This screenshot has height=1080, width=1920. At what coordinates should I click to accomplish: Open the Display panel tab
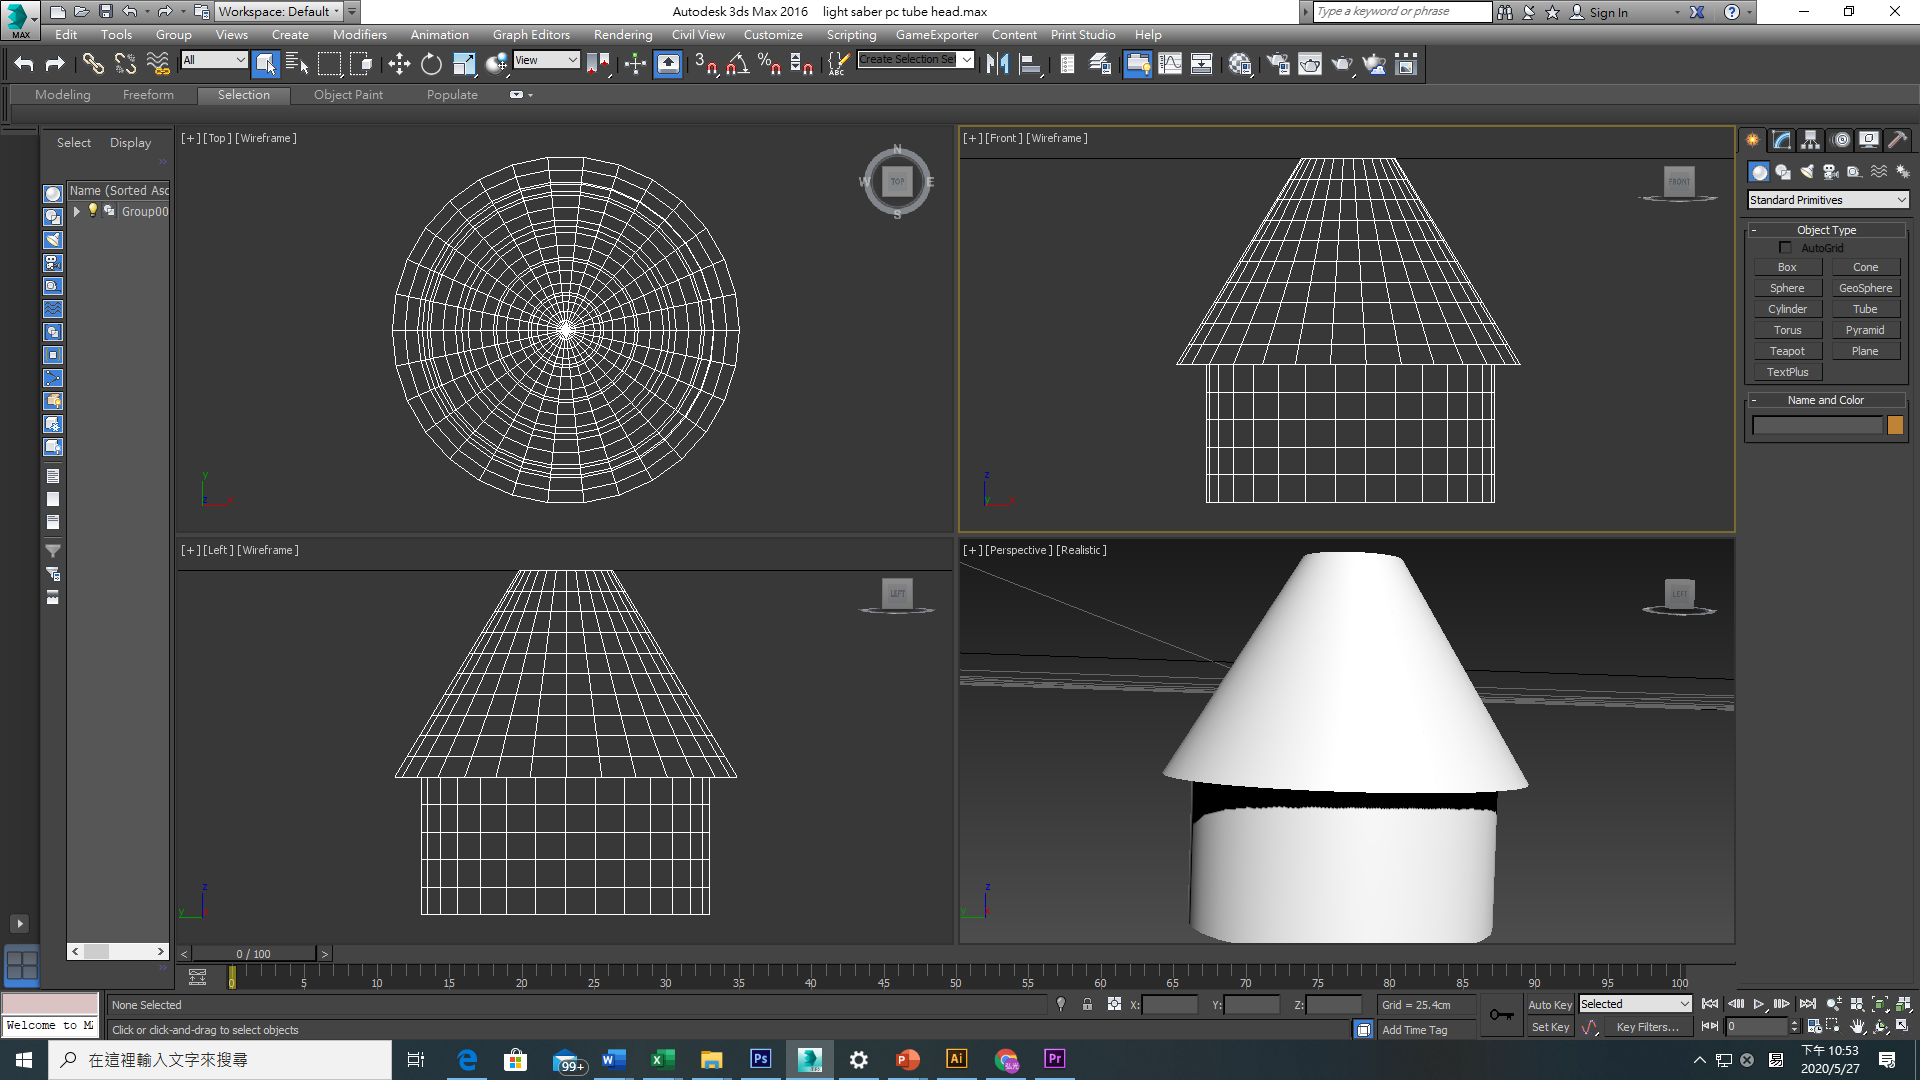coord(1869,140)
